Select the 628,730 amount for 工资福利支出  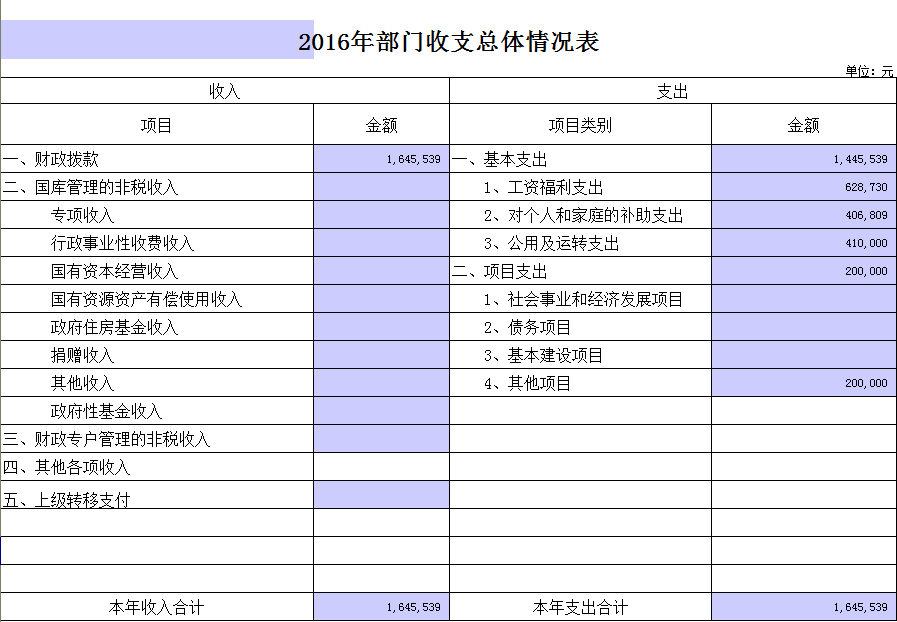[x=803, y=187]
